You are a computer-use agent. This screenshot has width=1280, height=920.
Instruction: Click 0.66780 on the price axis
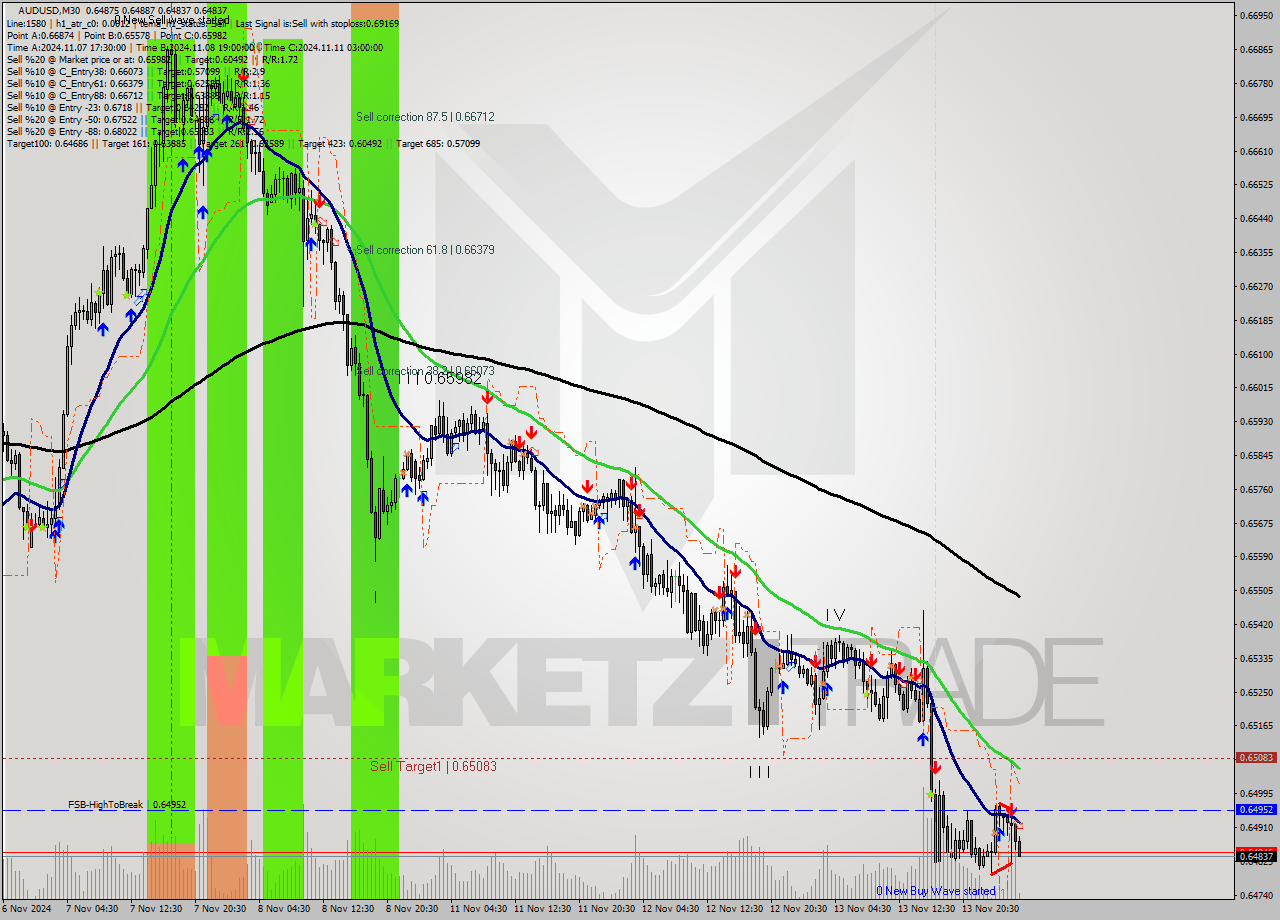(x=1257, y=83)
